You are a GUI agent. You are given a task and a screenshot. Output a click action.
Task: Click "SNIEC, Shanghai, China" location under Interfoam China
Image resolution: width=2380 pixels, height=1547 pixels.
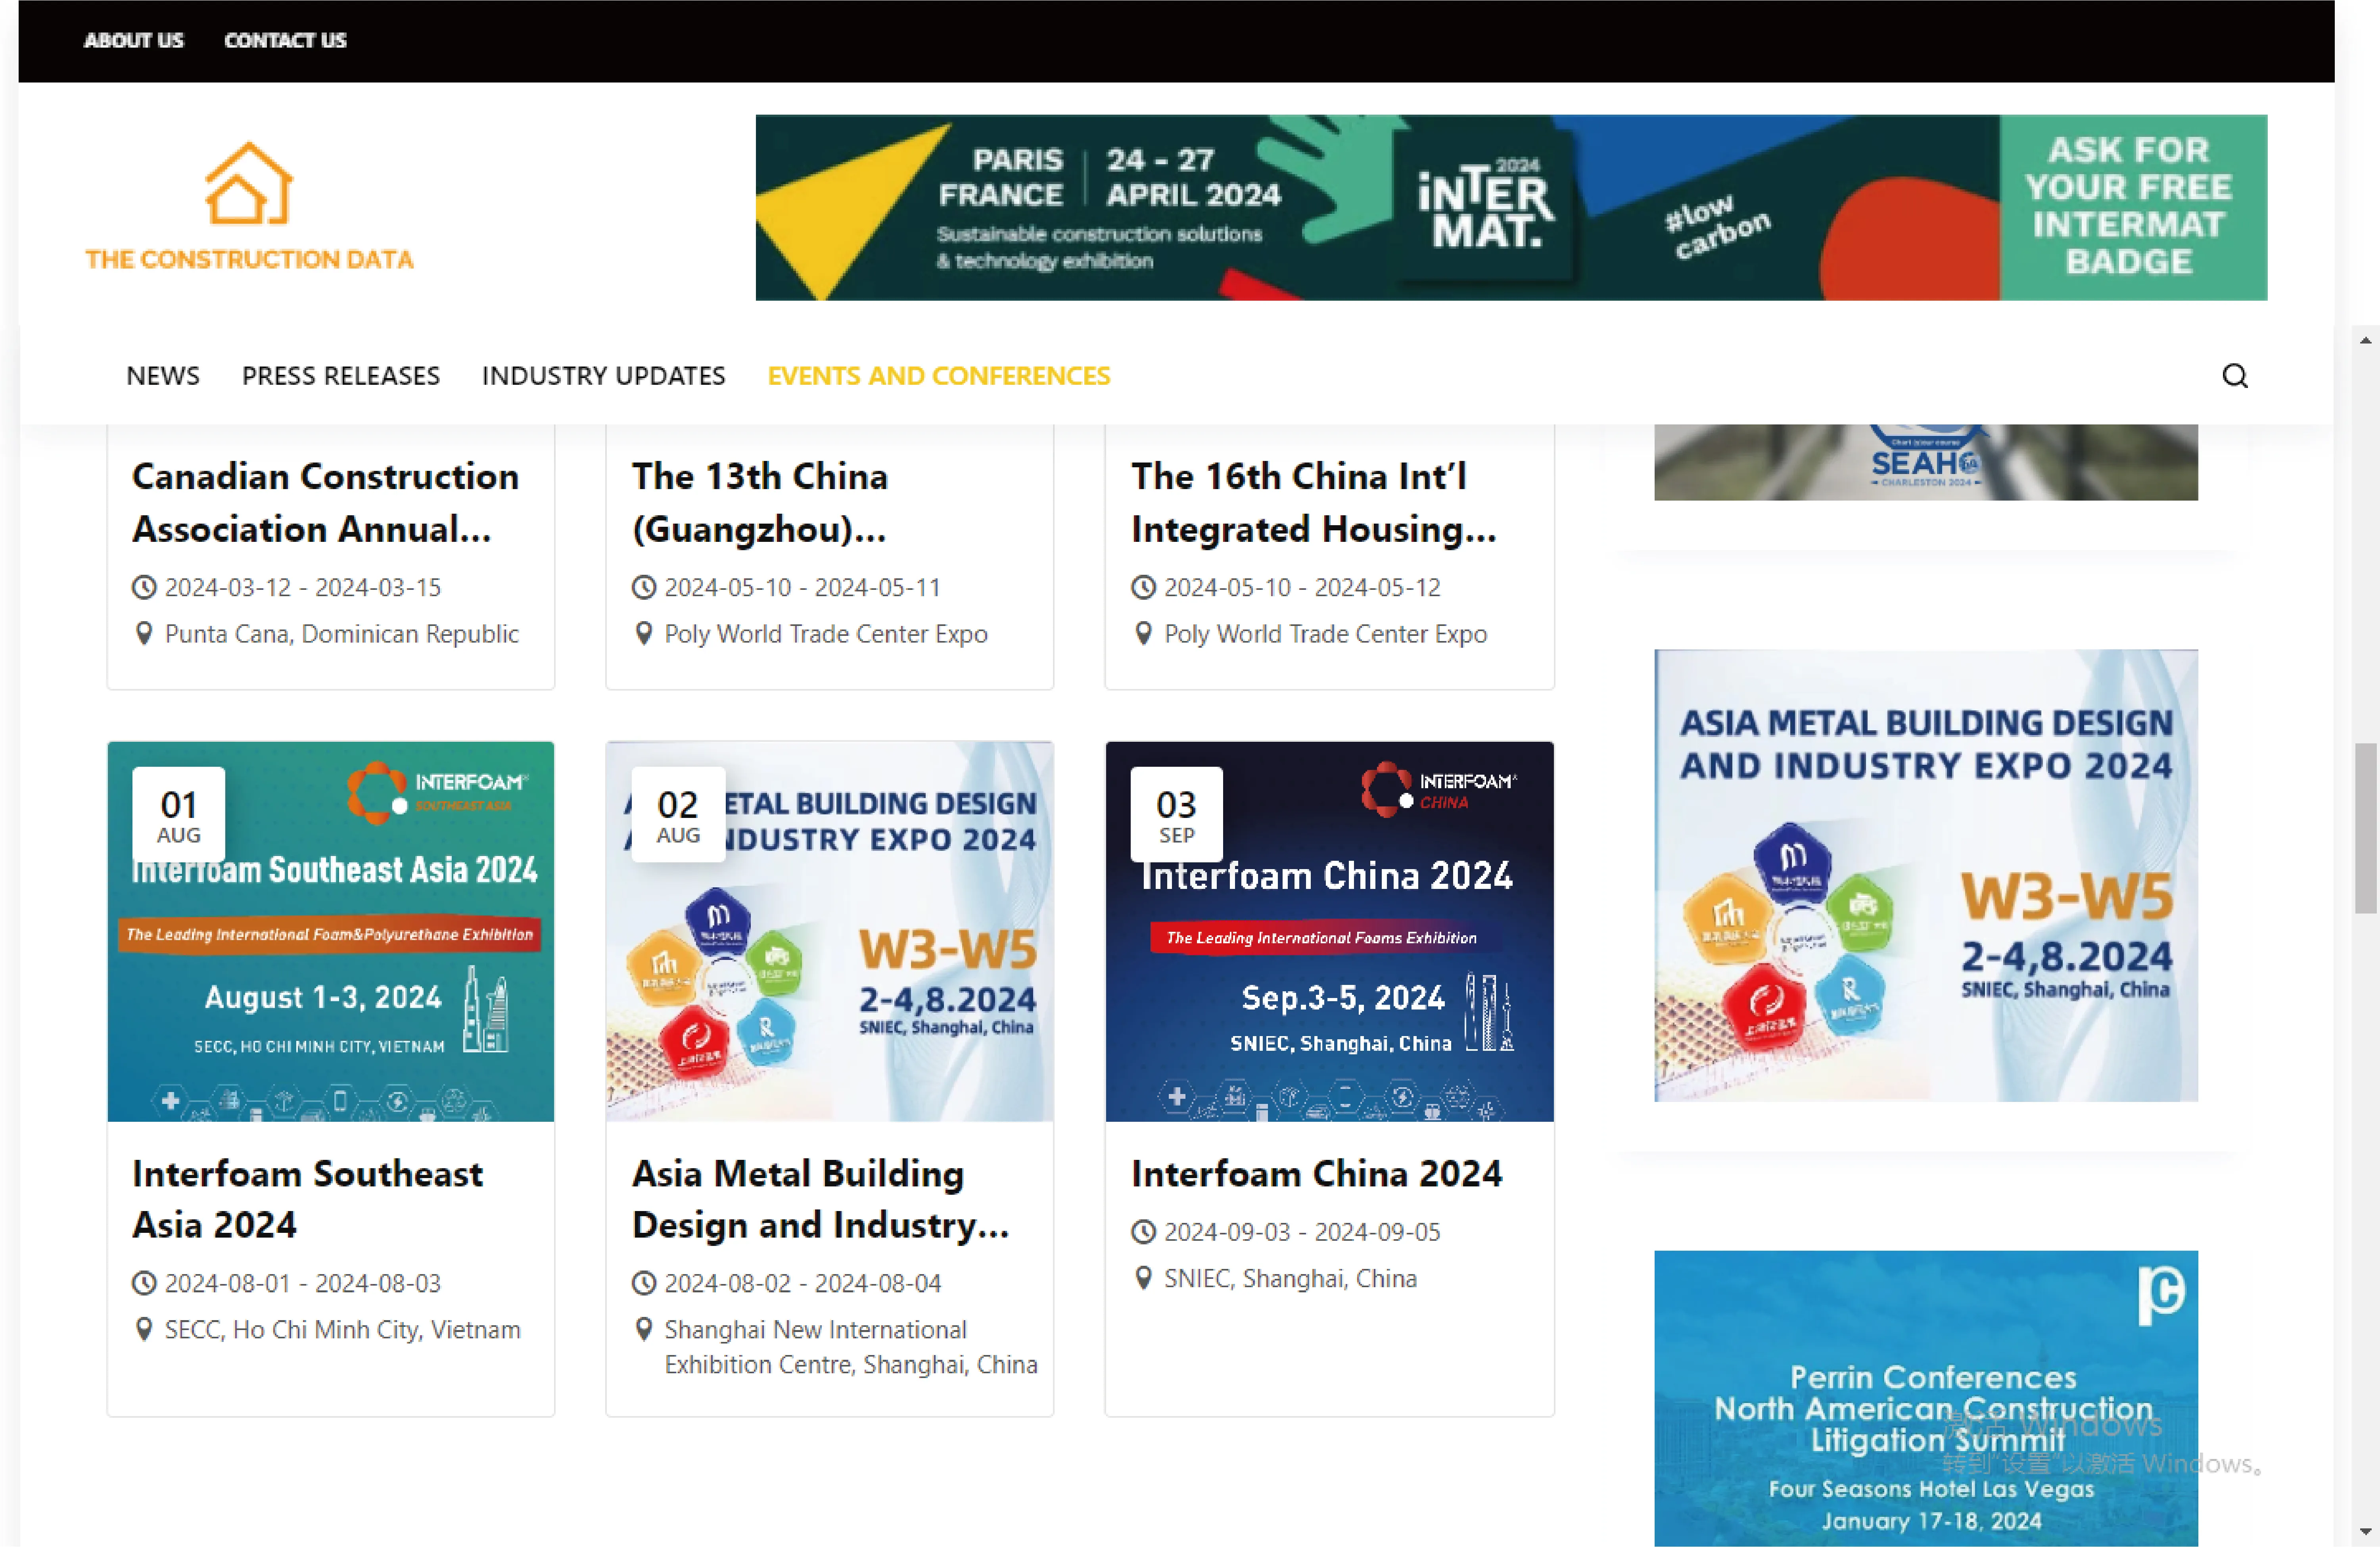tap(1290, 1279)
